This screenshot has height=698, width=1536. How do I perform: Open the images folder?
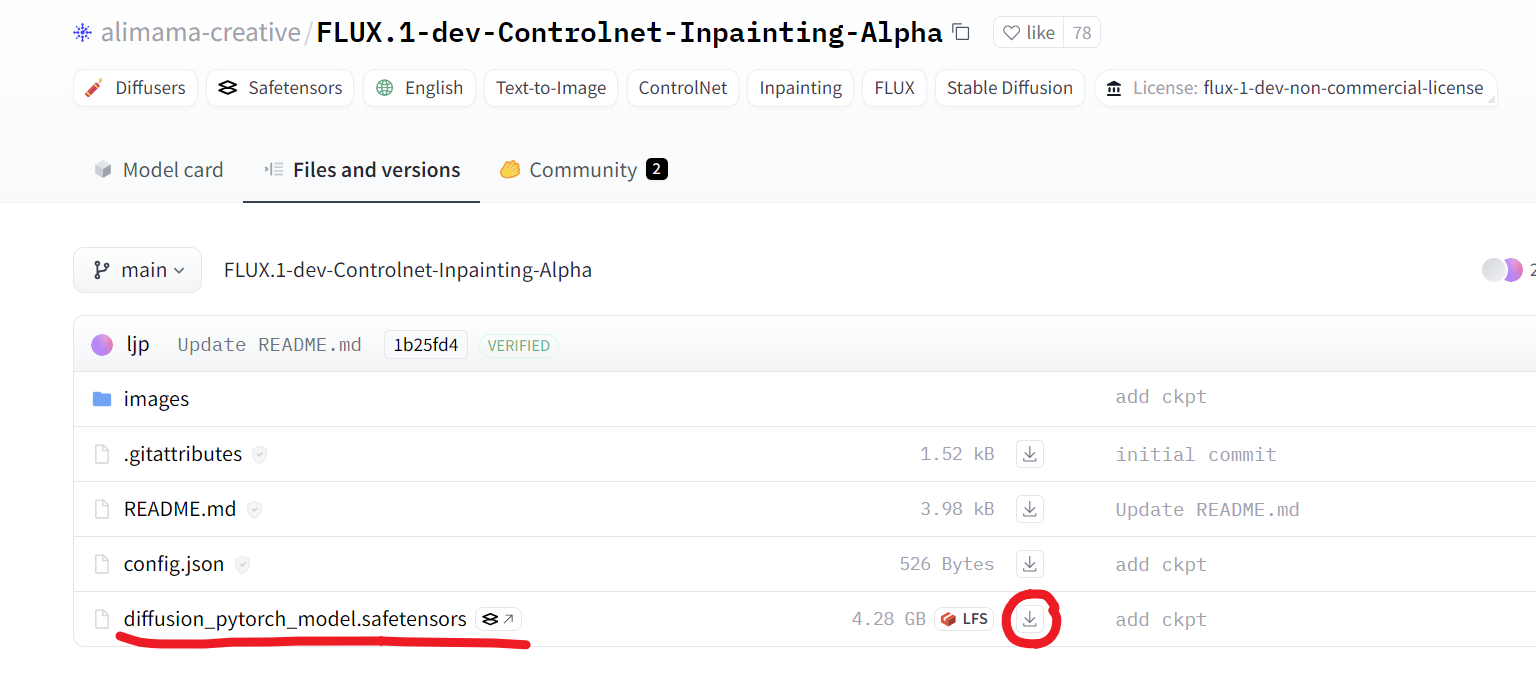pos(156,399)
